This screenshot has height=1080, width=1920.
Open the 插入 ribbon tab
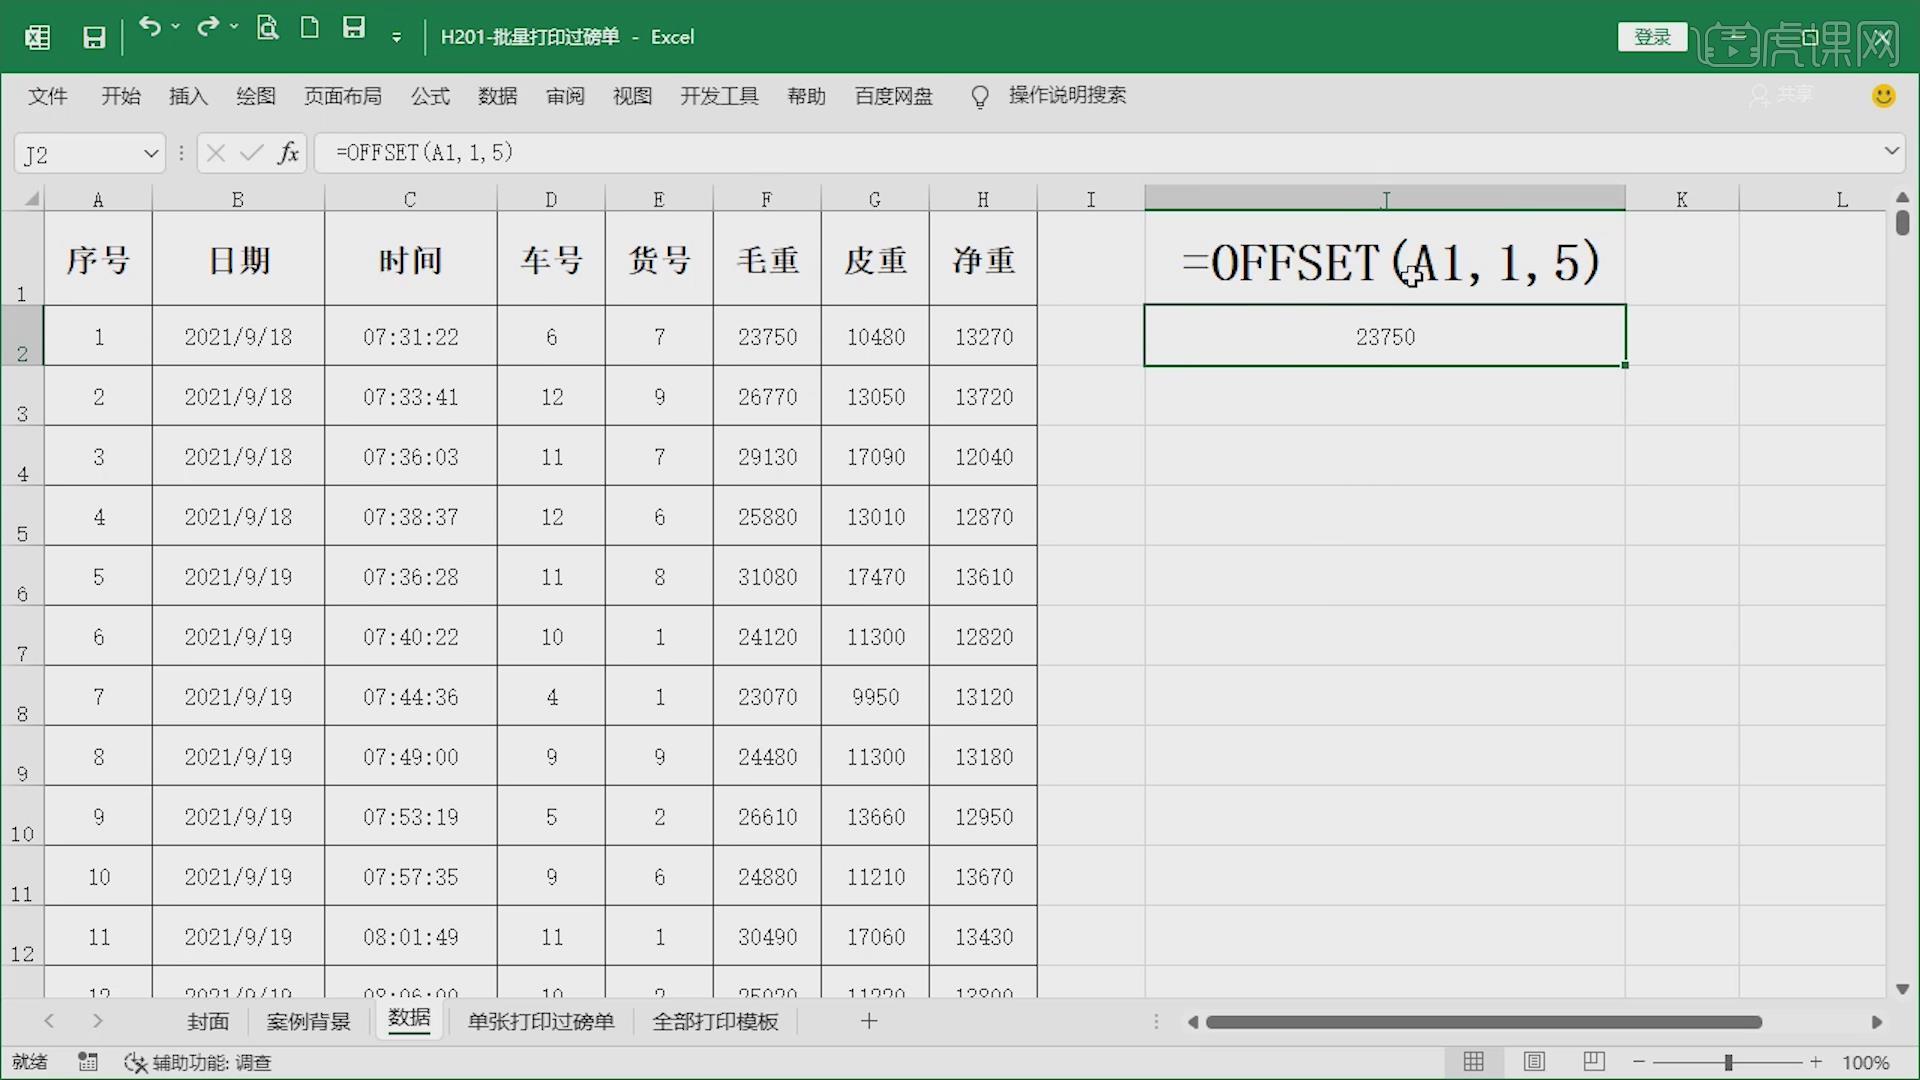tap(188, 96)
